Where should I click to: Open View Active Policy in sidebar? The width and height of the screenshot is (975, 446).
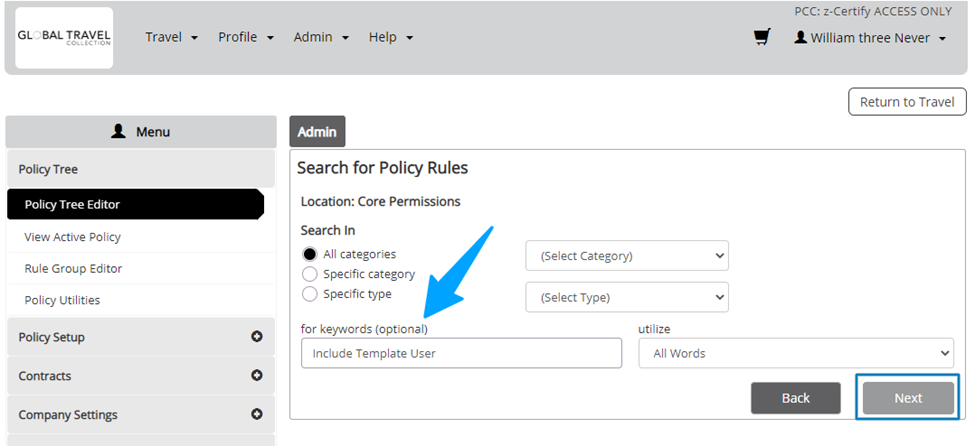tap(73, 237)
